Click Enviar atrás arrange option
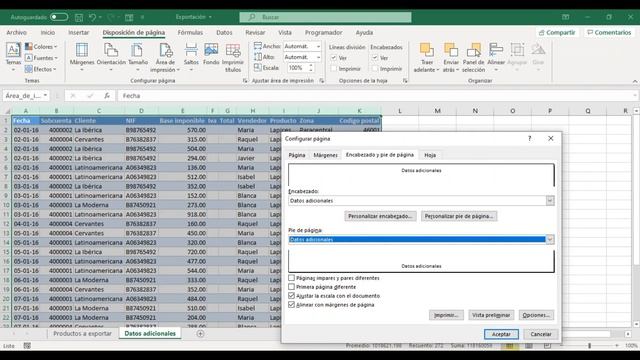This screenshot has height=360, width=640. (x=451, y=57)
